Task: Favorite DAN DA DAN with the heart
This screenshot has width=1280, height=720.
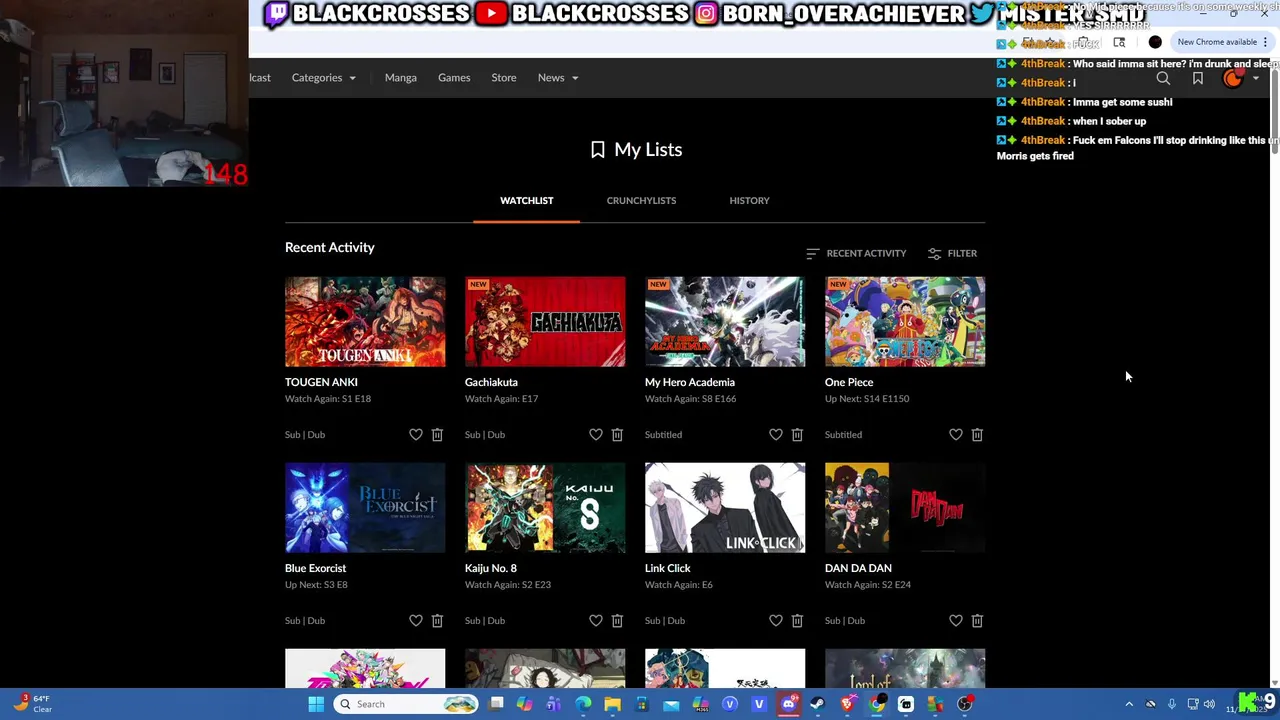Action: click(x=956, y=621)
